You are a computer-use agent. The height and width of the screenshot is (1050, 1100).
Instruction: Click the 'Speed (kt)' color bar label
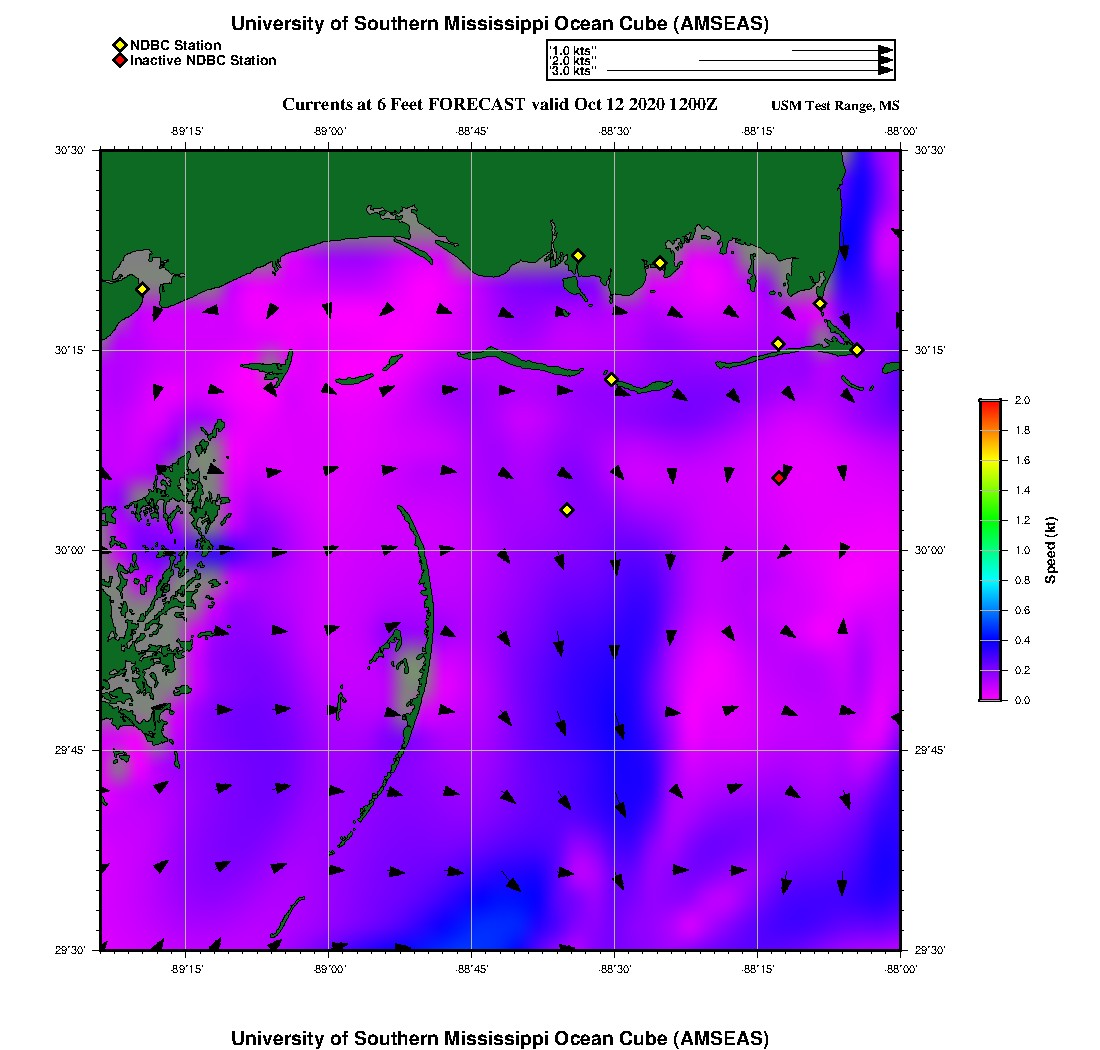[x=1050, y=550]
